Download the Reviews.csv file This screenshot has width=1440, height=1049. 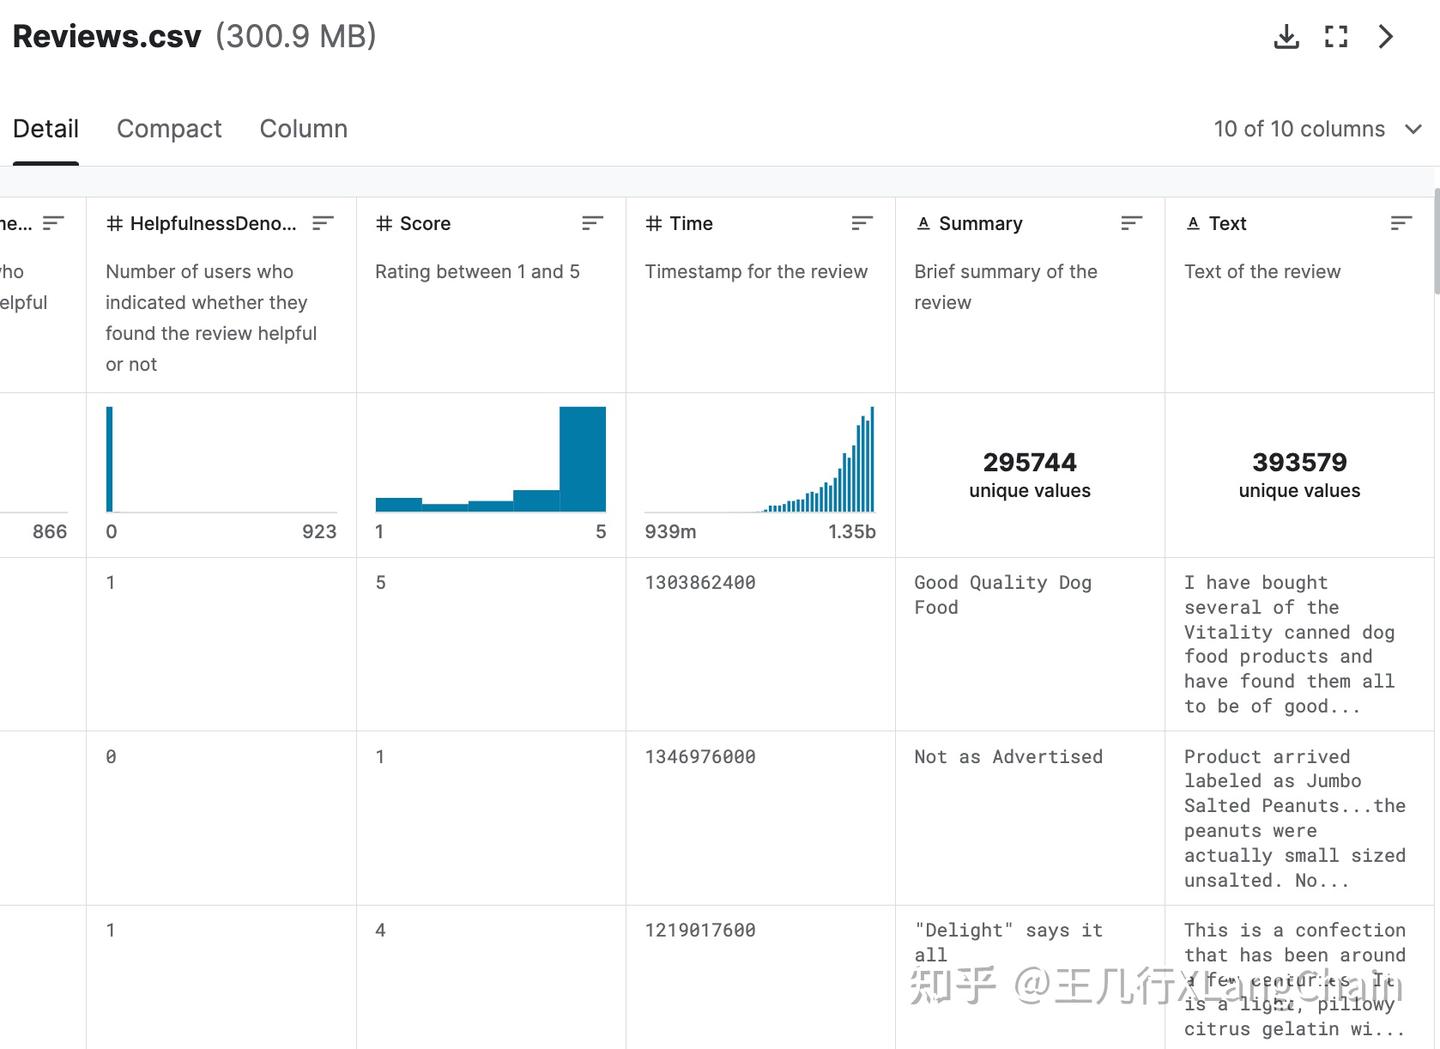click(1286, 37)
